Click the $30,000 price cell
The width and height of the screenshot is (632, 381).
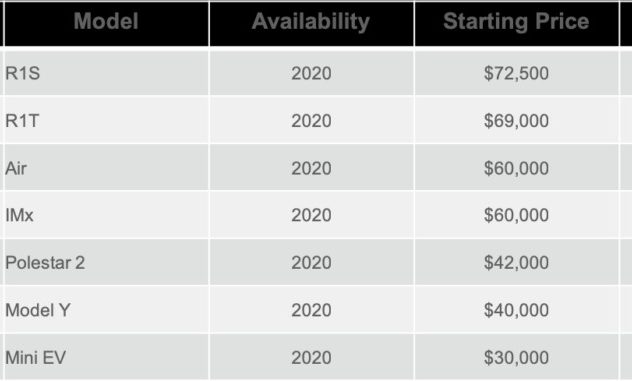(x=516, y=357)
